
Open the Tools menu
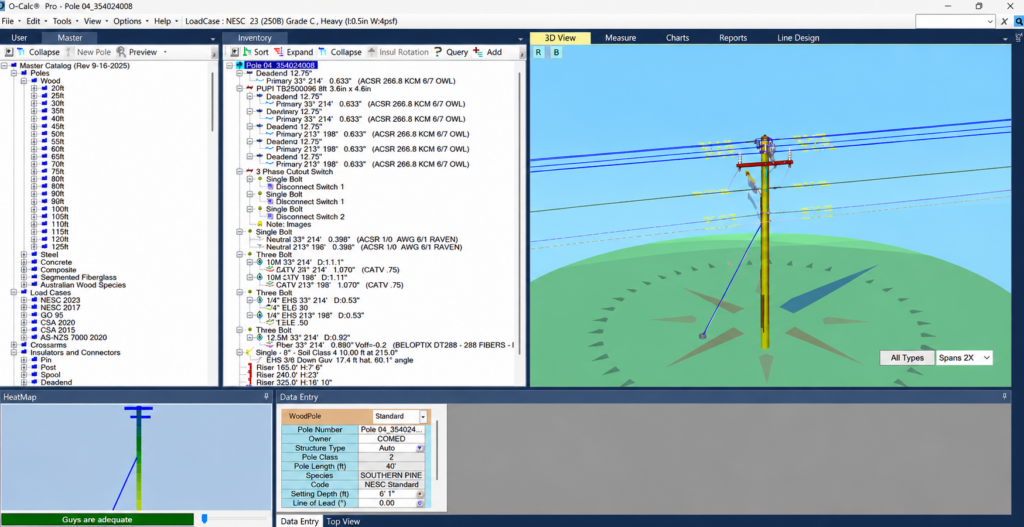click(65, 22)
